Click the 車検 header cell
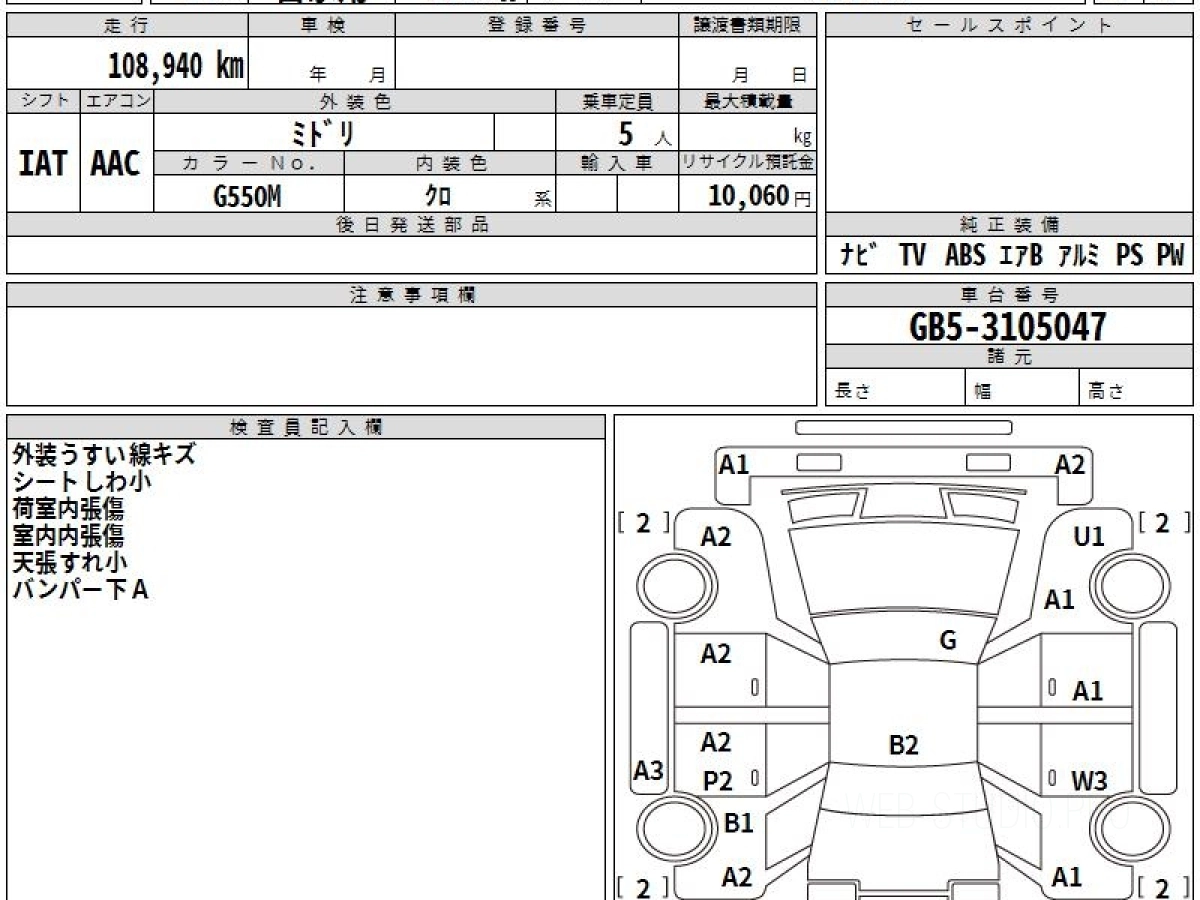1200x900 pixels. (x=321, y=26)
